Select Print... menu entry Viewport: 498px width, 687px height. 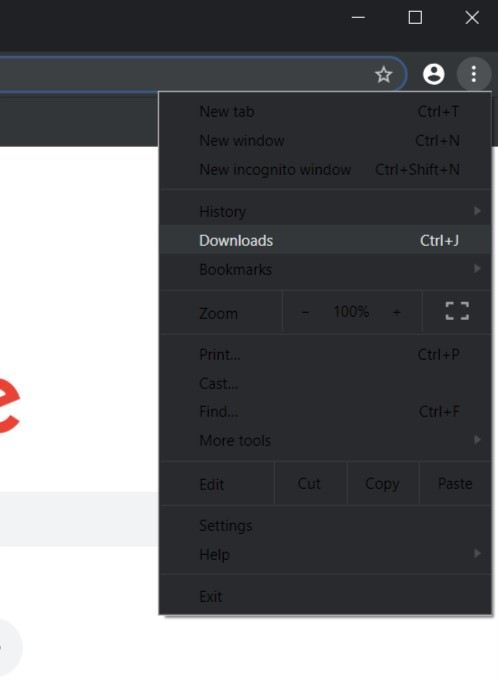(x=325, y=354)
